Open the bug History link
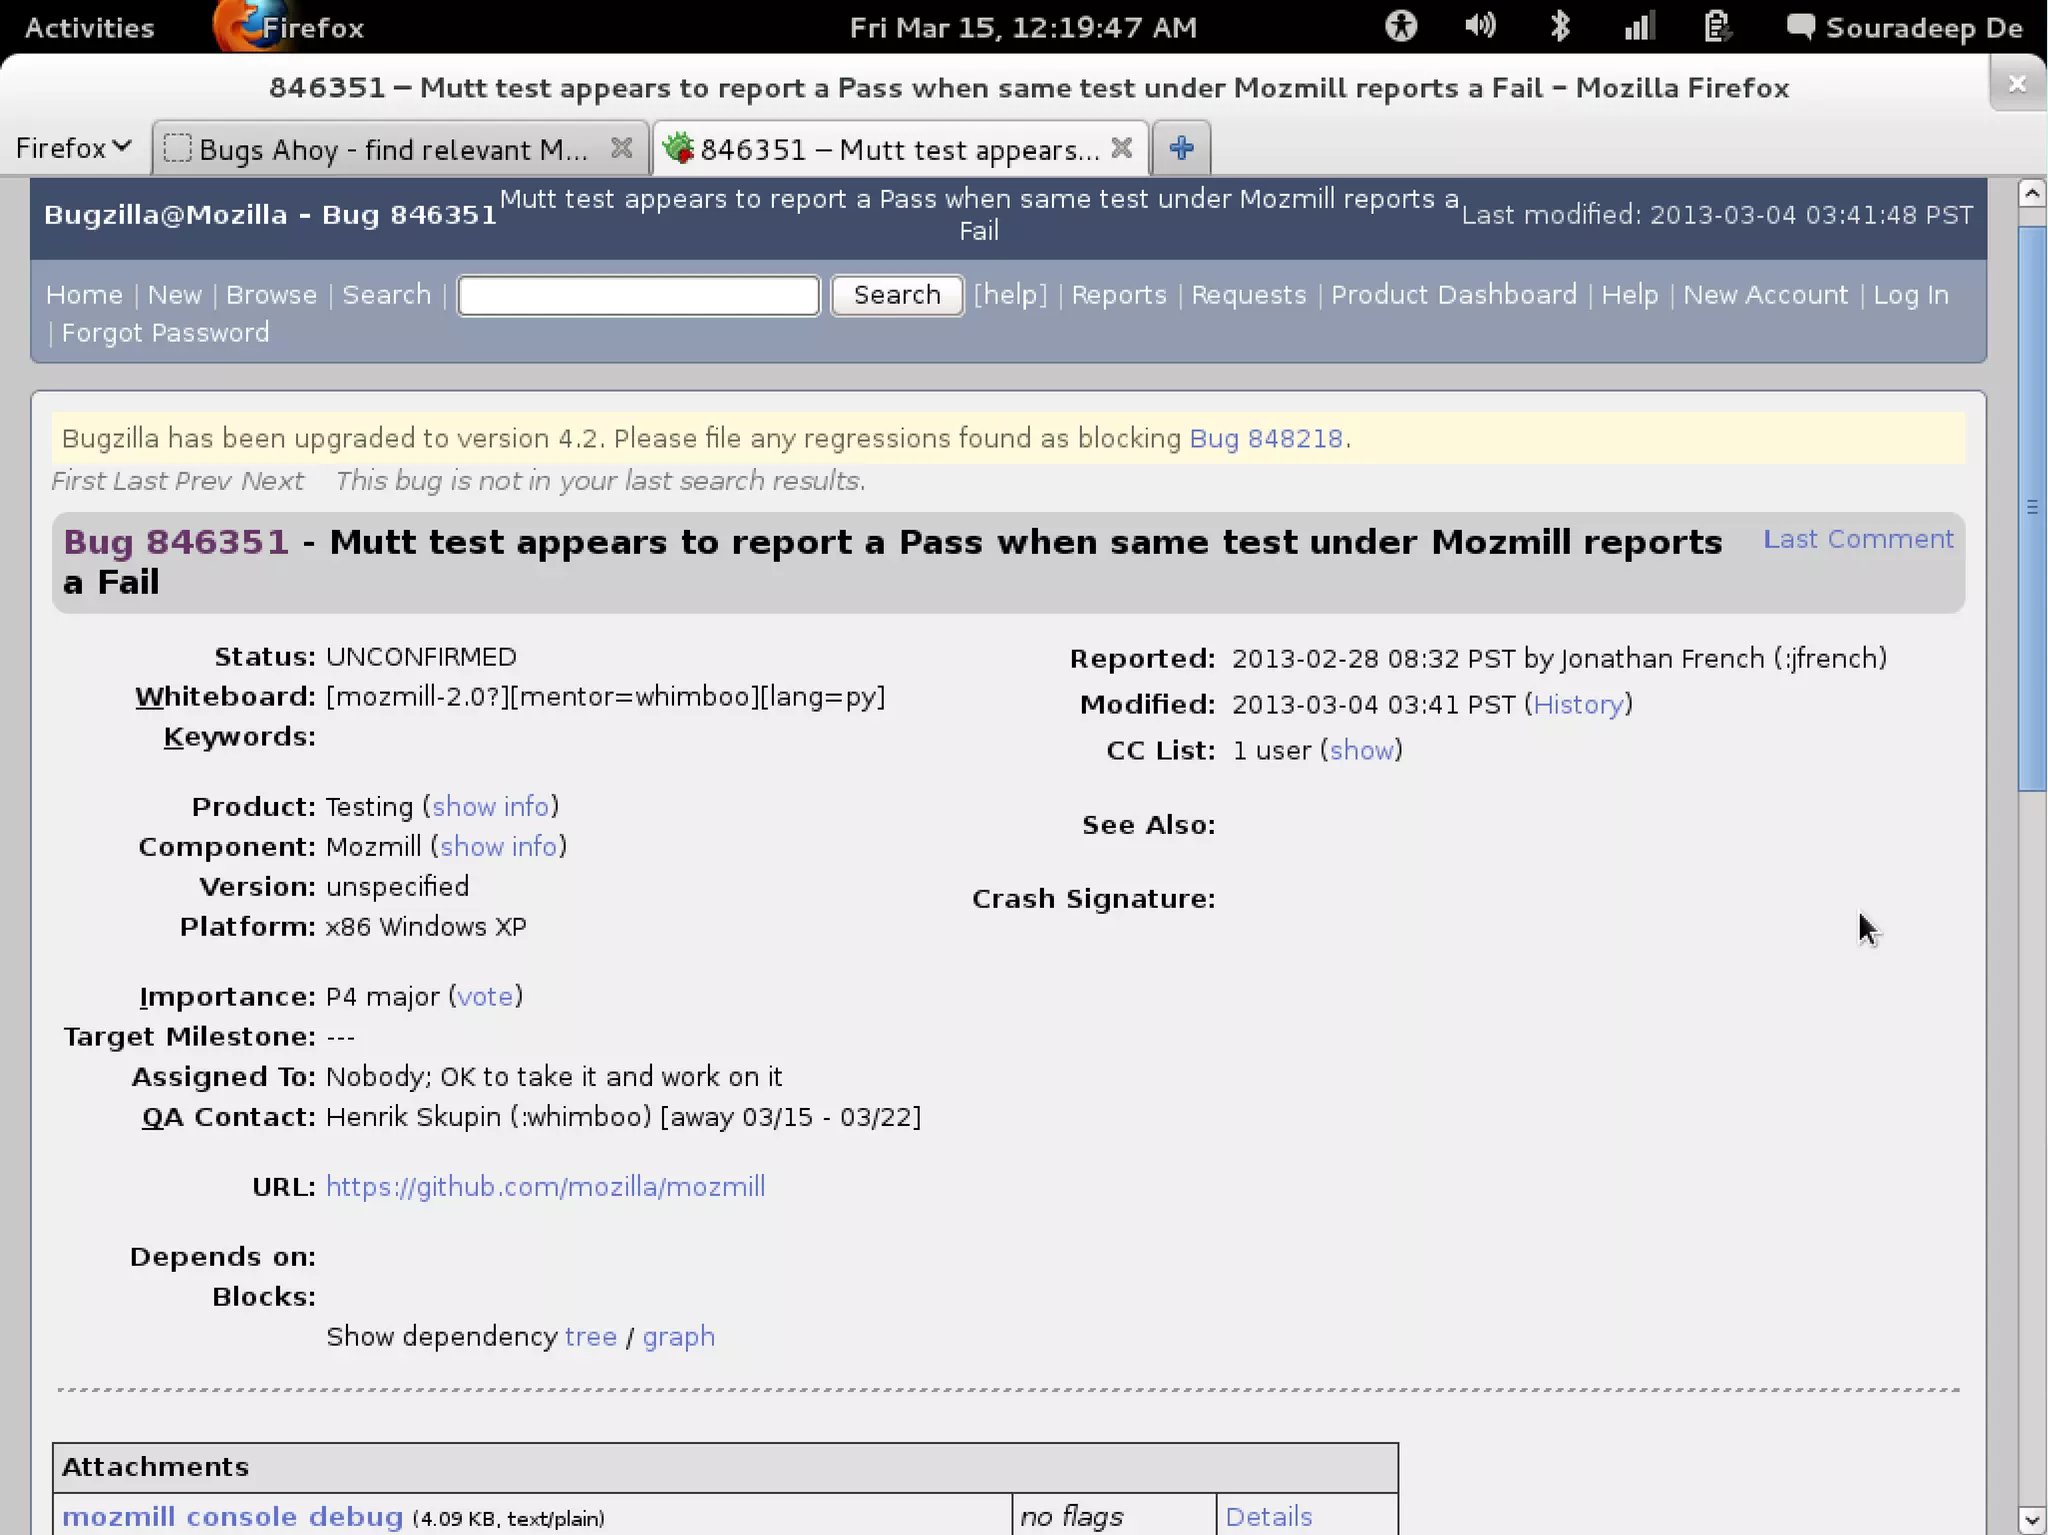 [x=1578, y=704]
